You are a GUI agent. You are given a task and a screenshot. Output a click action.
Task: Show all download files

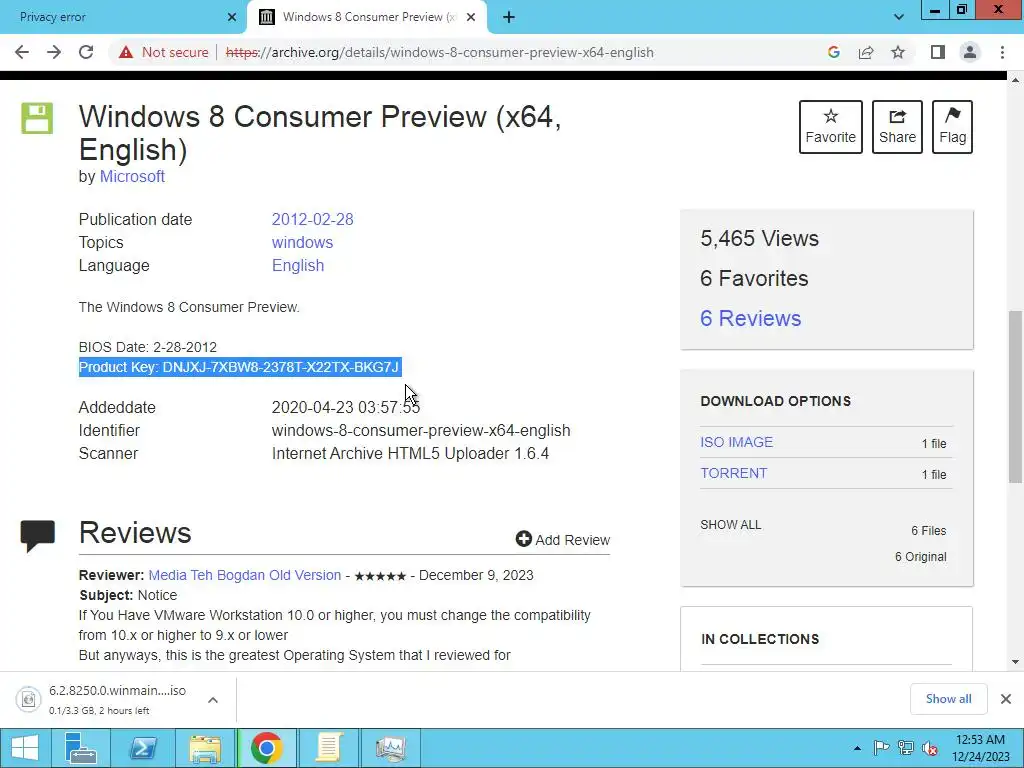pyautogui.click(x=731, y=525)
